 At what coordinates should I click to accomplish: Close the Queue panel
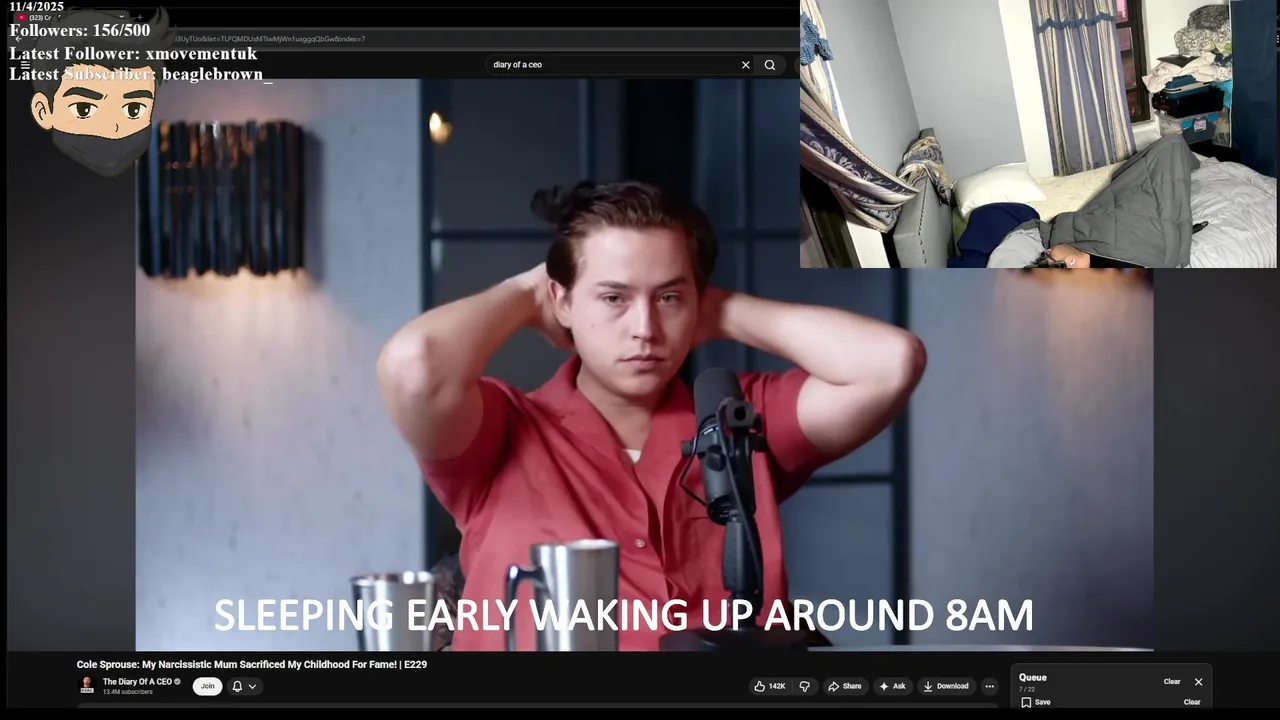[x=1198, y=682]
